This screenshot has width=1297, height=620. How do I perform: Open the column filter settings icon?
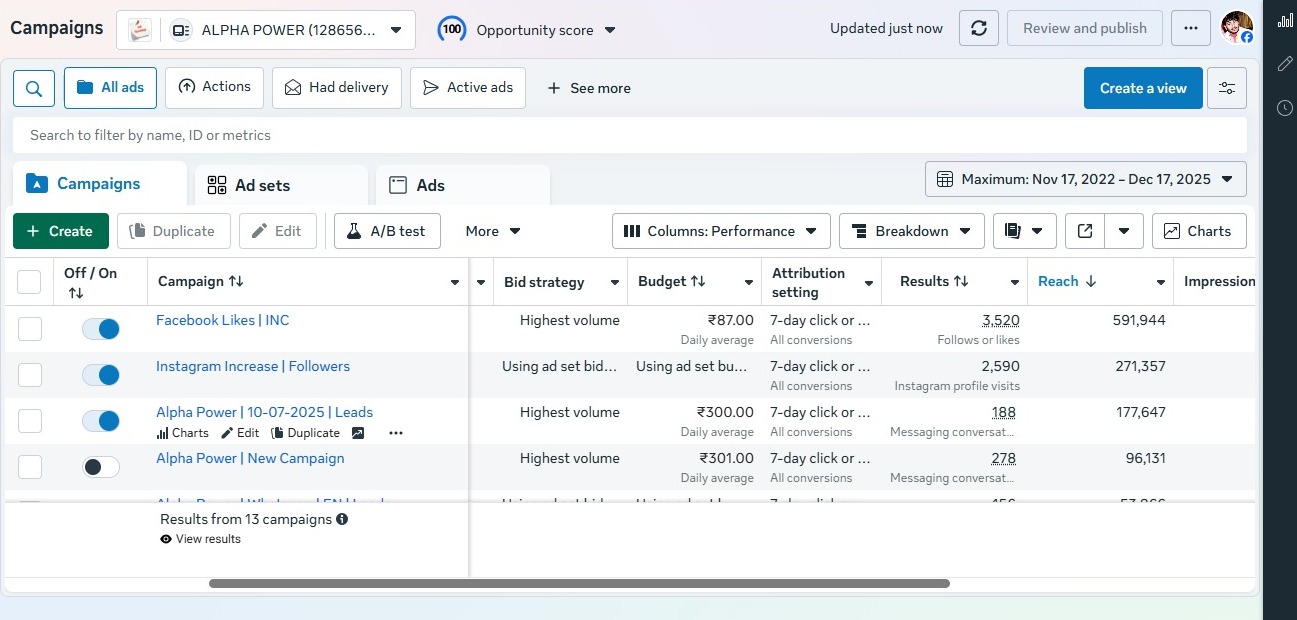(x=1226, y=88)
